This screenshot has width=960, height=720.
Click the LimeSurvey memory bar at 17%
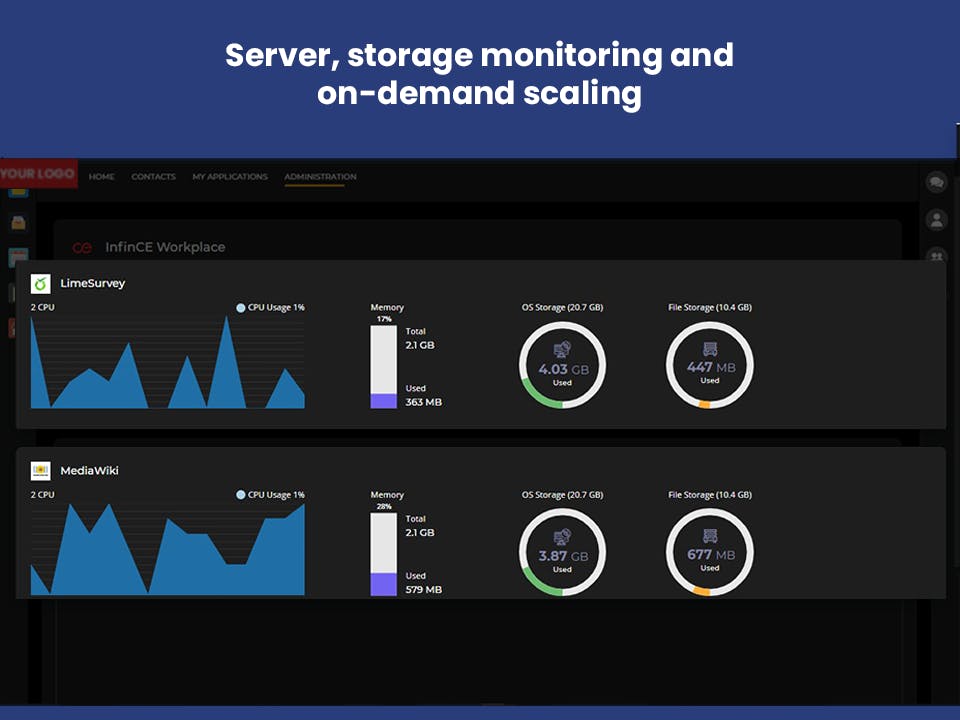click(x=384, y=367)
